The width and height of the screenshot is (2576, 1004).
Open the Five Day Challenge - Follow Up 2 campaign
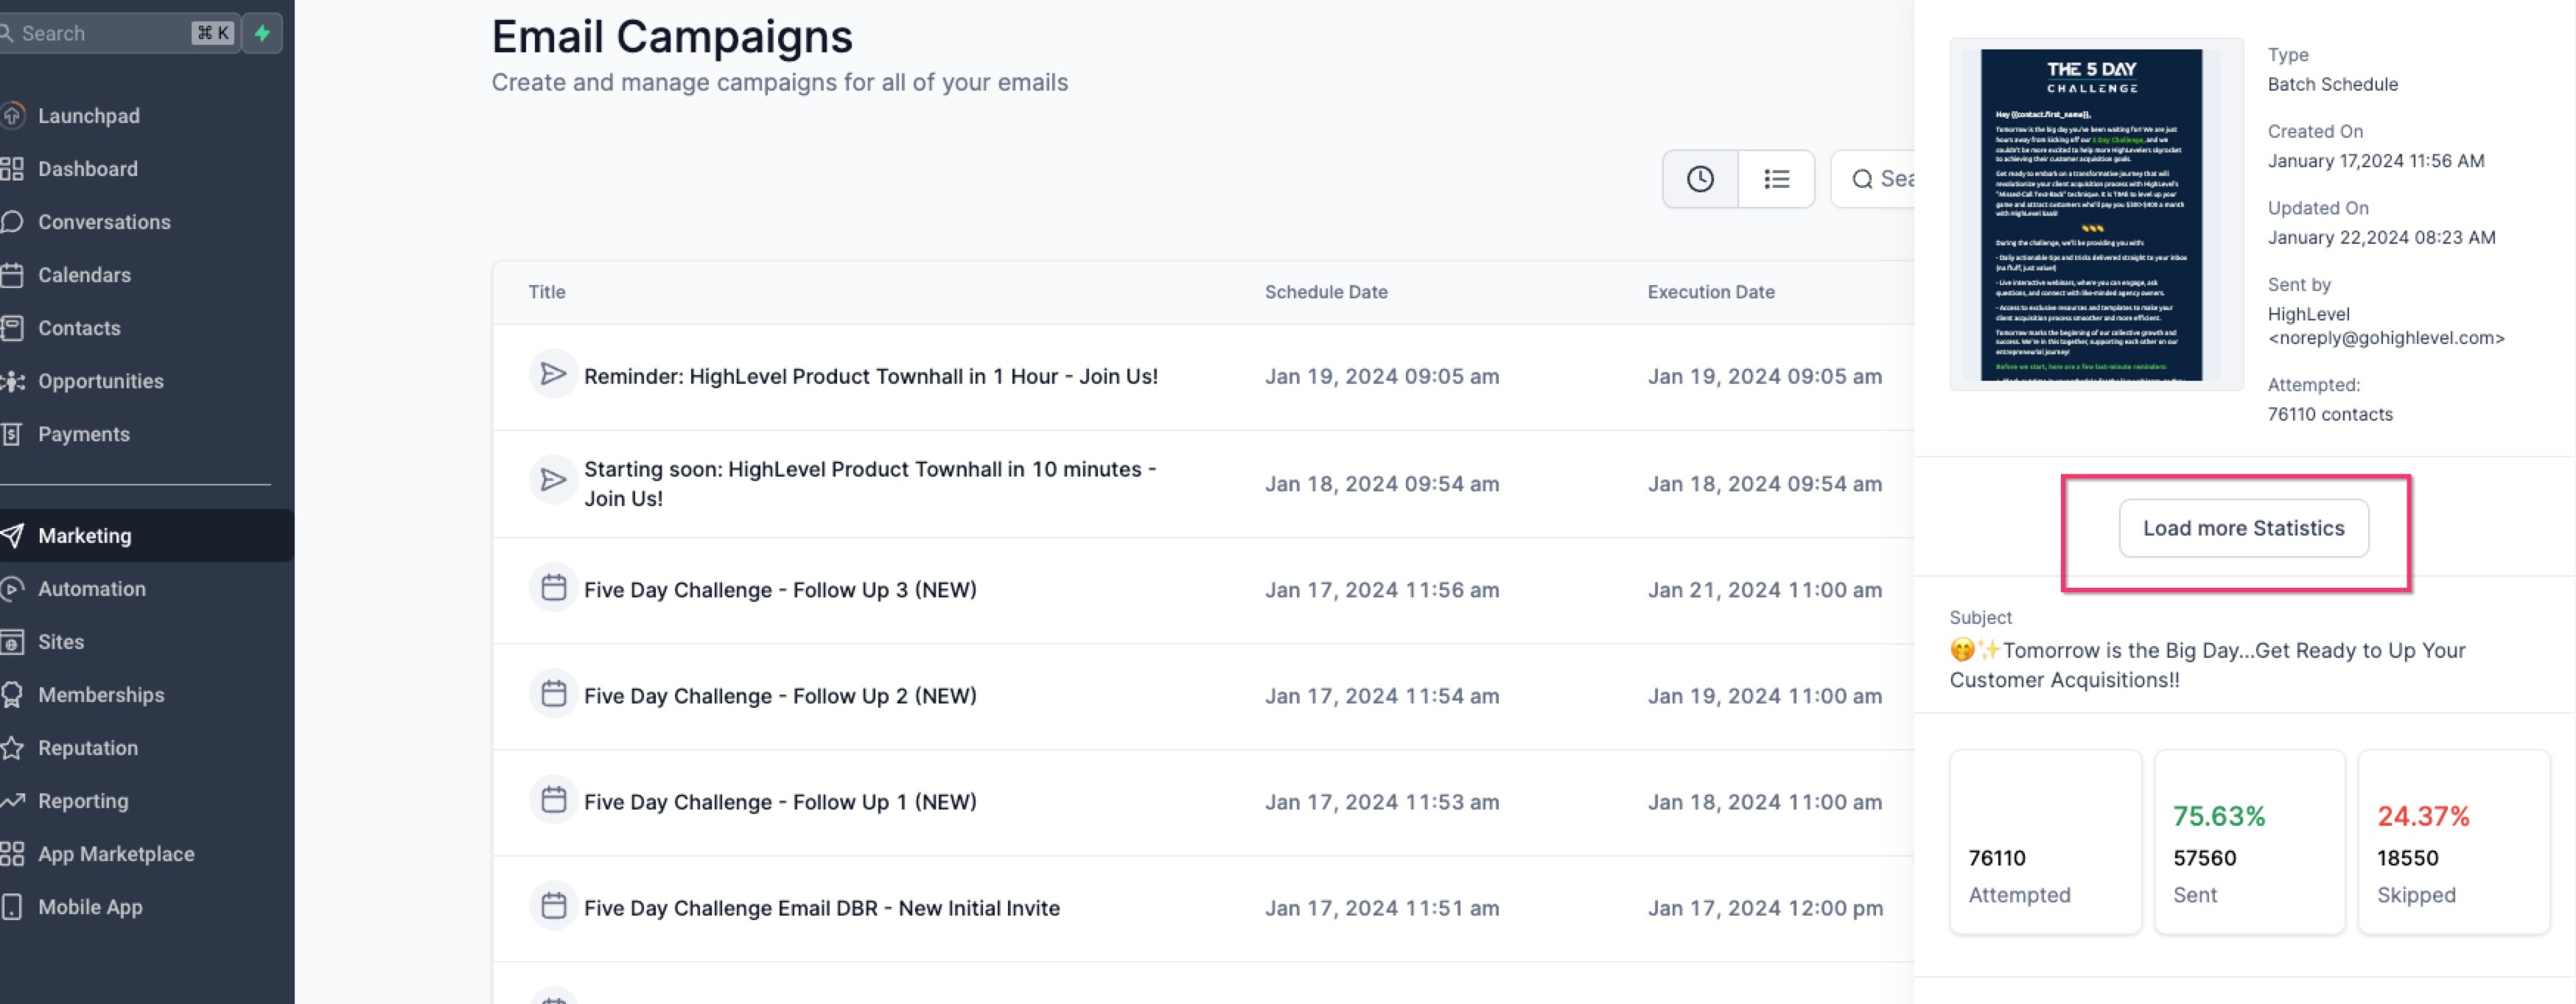coord(779,696)
